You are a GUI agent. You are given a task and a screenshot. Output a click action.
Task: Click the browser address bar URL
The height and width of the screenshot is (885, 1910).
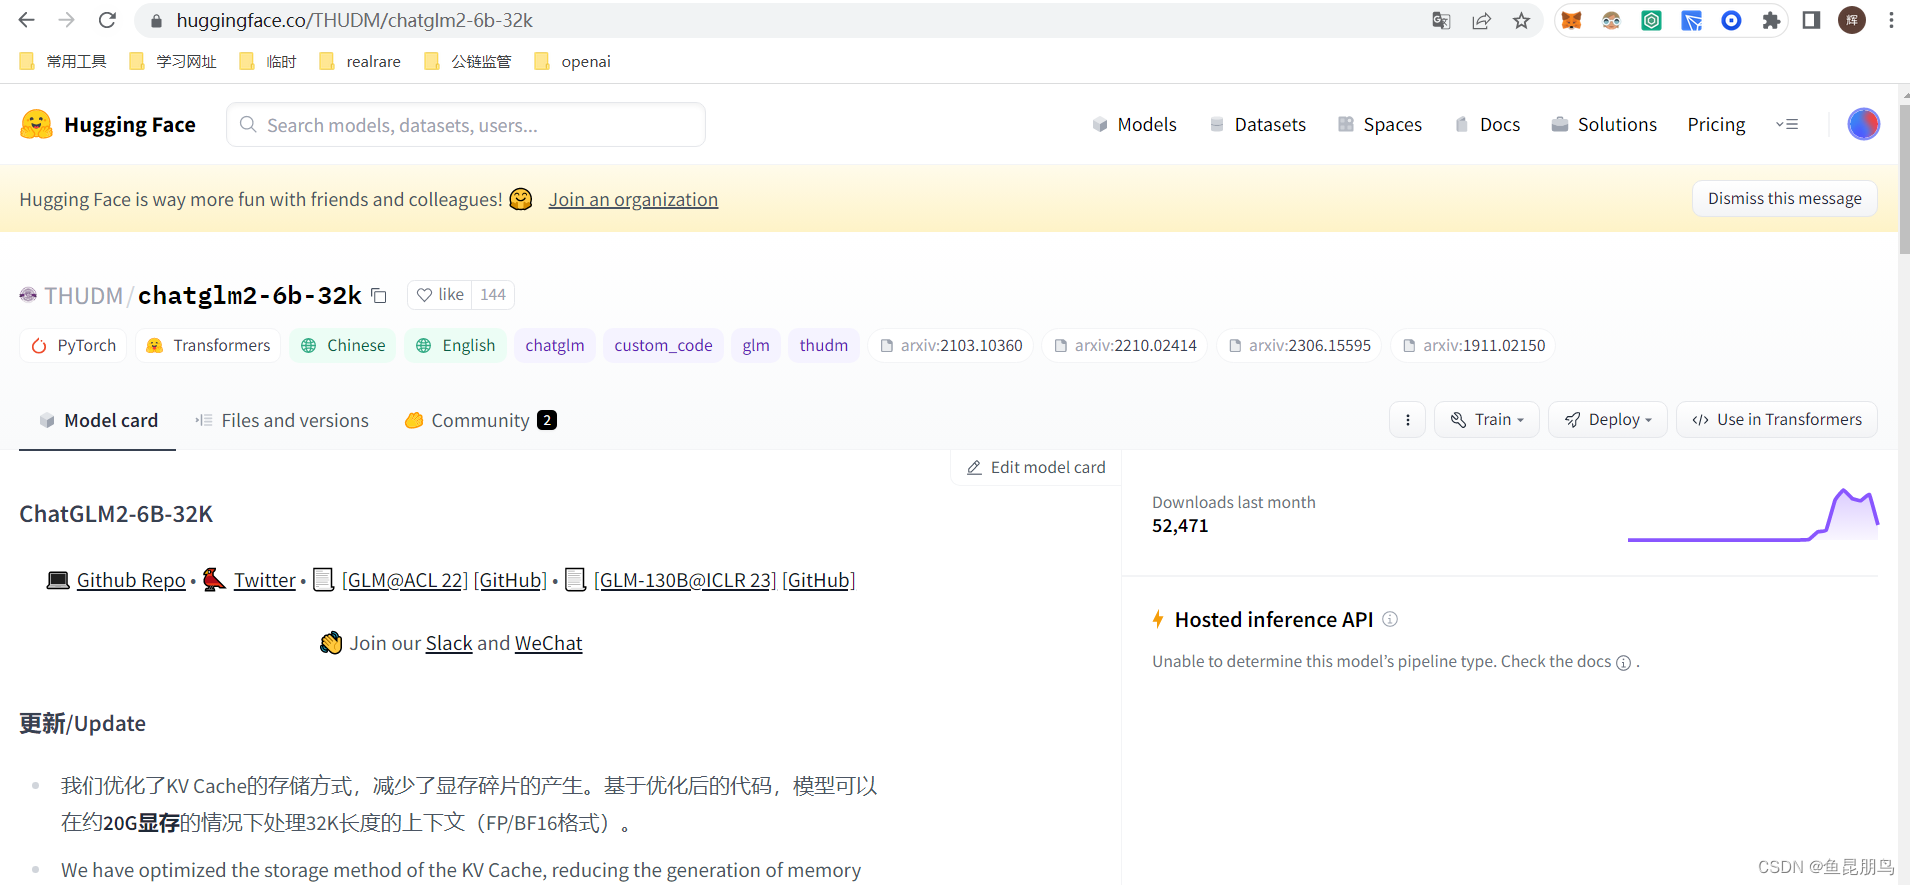point(354,20)
